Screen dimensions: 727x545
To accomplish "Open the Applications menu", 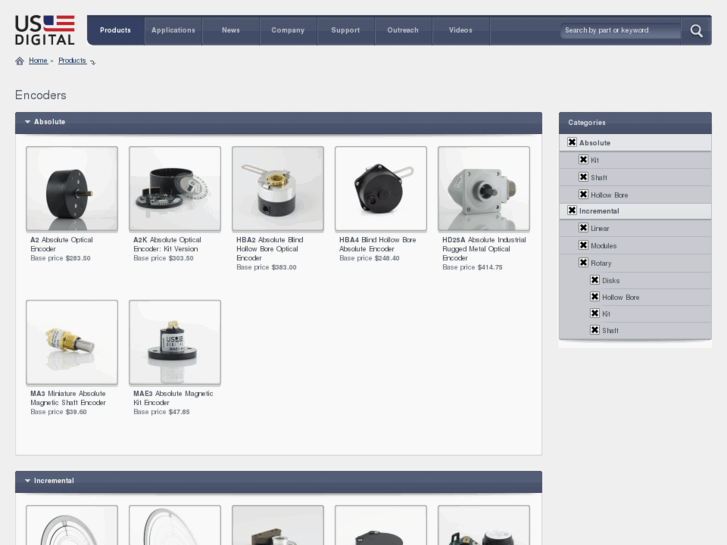I will (x=173, y=30).
